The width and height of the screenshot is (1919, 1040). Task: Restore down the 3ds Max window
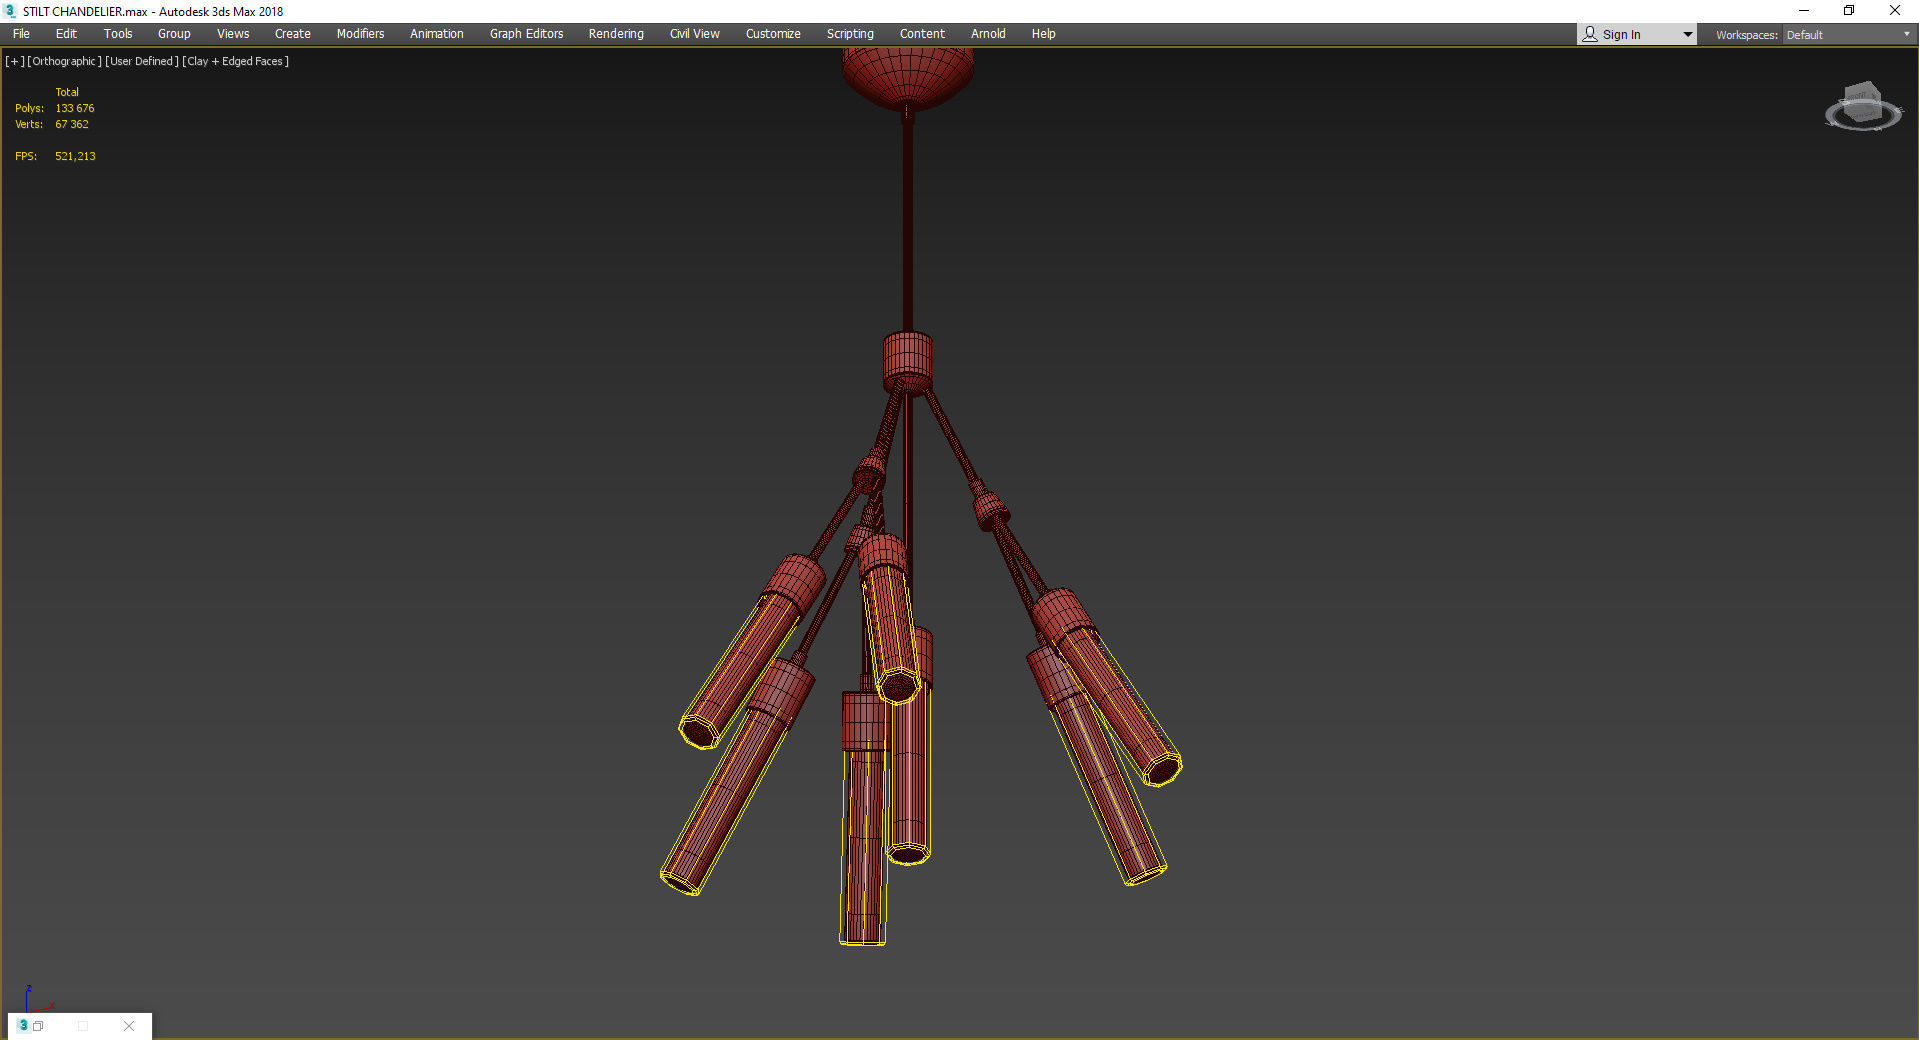click(1849, 11)
